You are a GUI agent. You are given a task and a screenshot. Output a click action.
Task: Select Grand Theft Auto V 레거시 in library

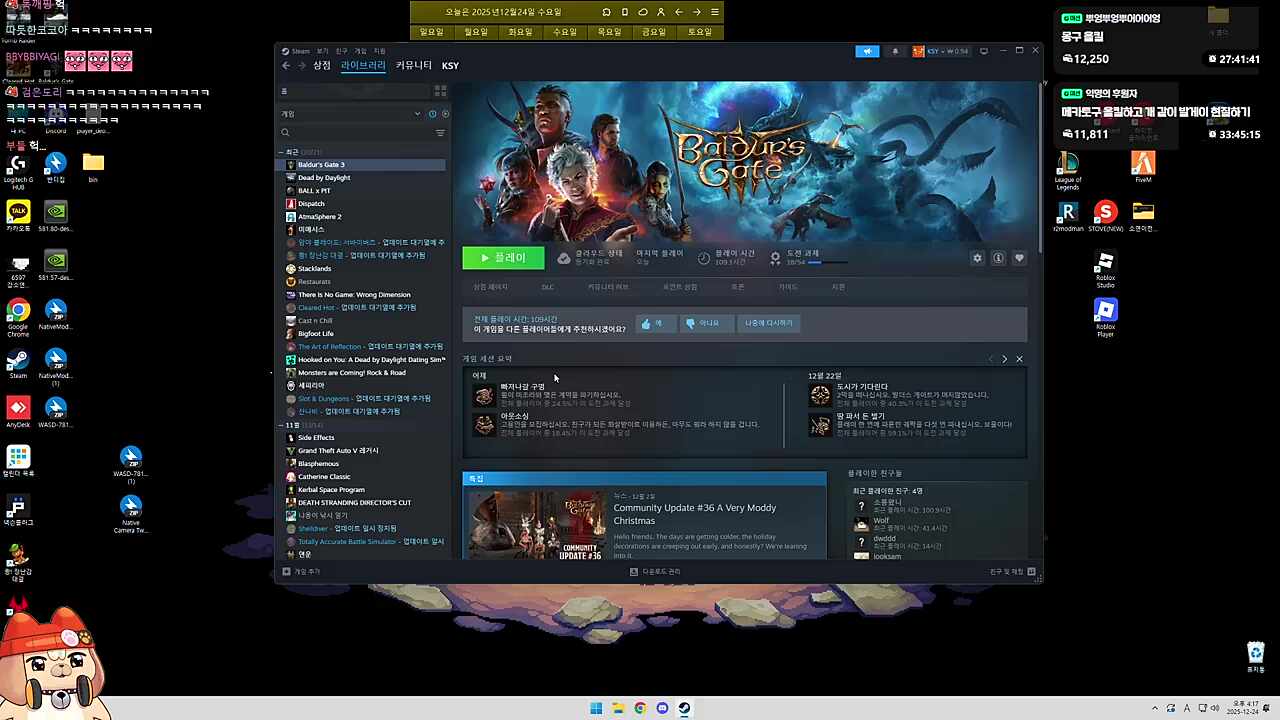(x=338, y=451)
